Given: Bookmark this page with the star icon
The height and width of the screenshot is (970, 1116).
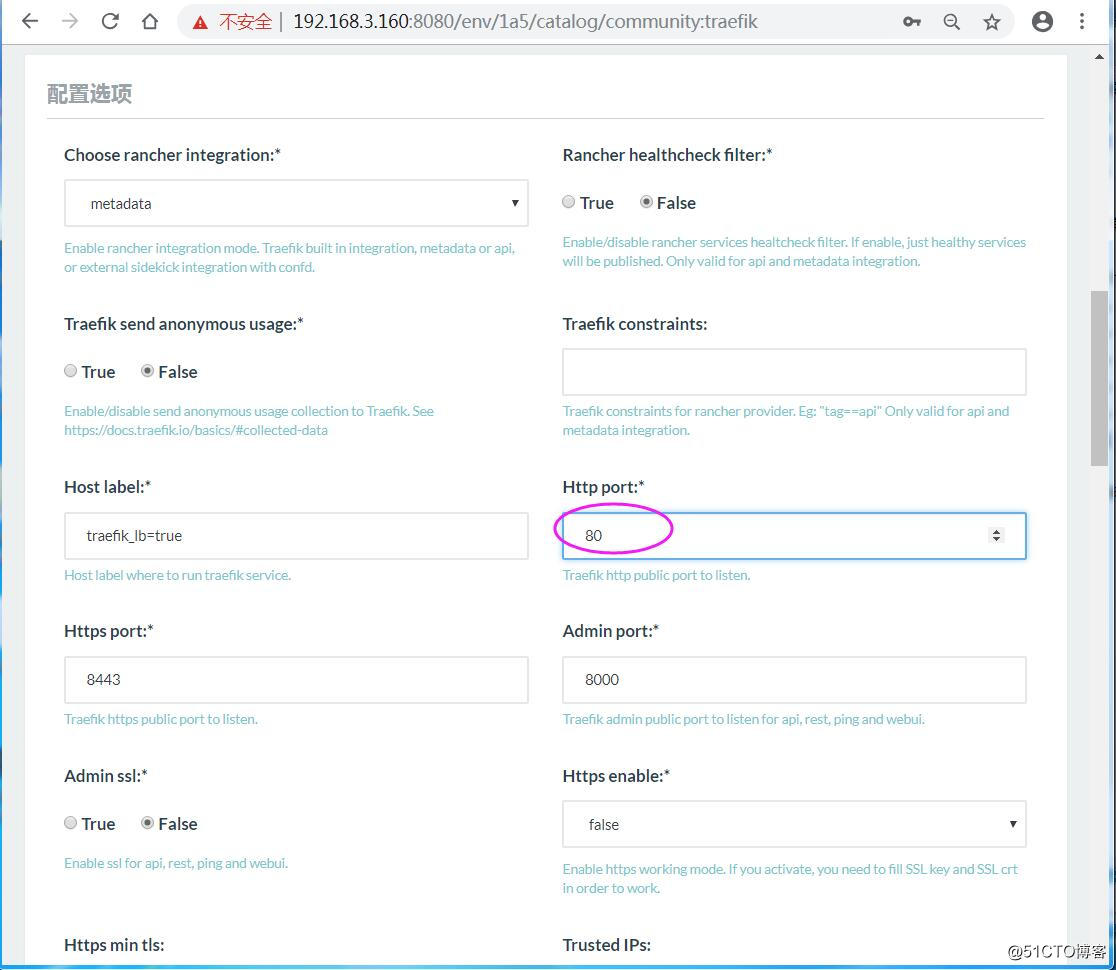Looking at the screenshot, I should [x=991, y=22].
